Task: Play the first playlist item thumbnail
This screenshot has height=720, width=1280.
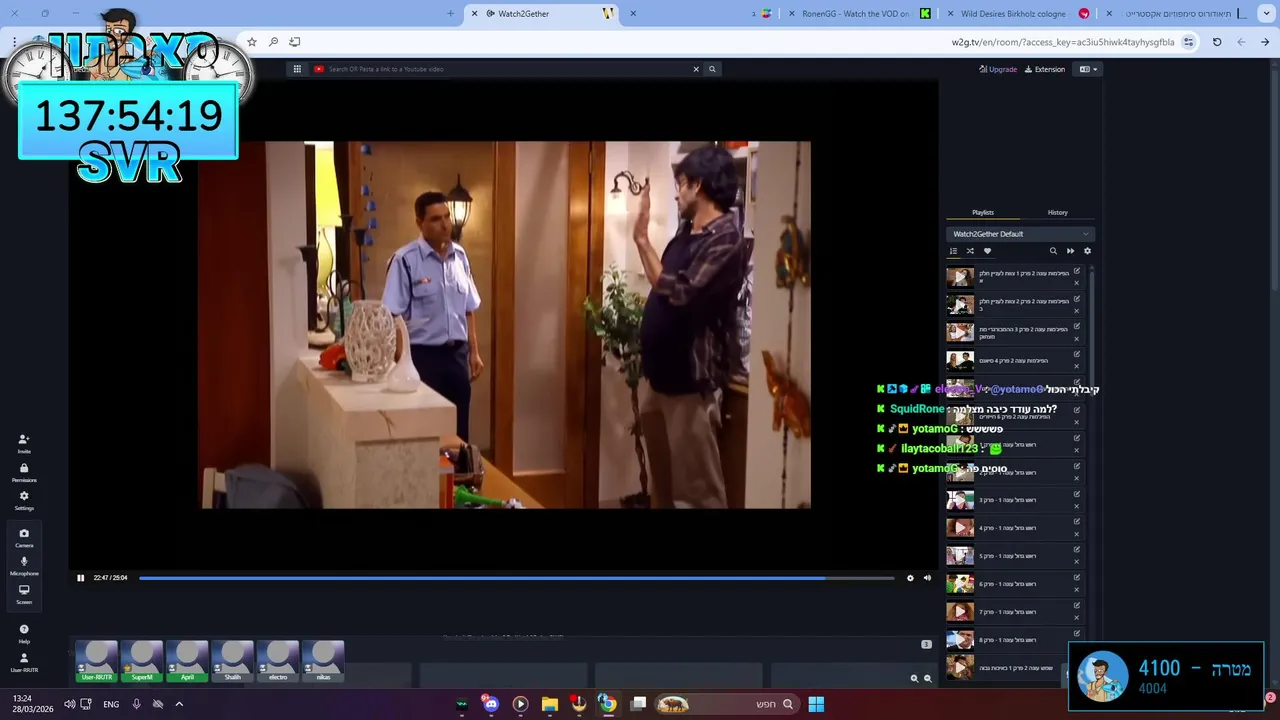Action: [960, 277]
